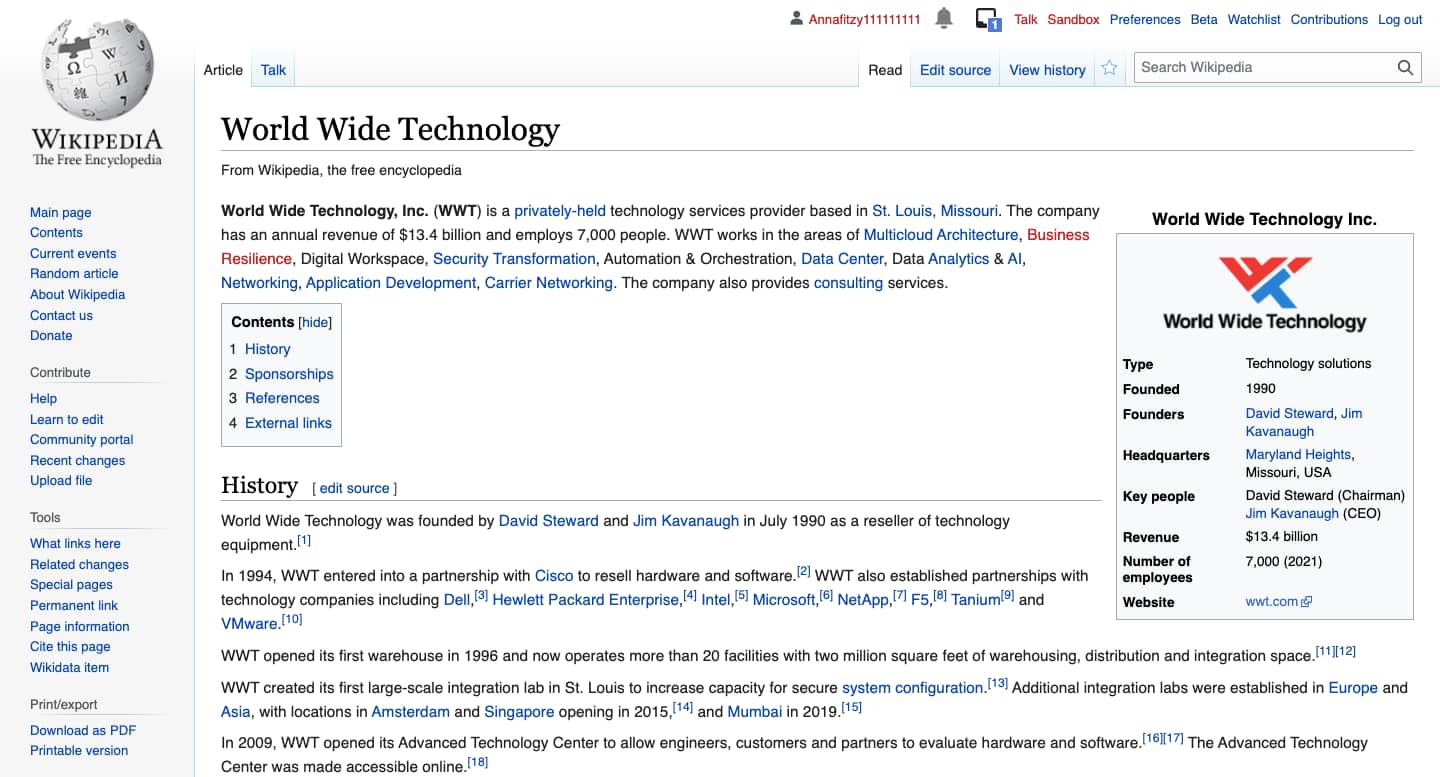Switch to the Edit source tab
Viewport: 1440px width, 777px height.
coord(954,70)
